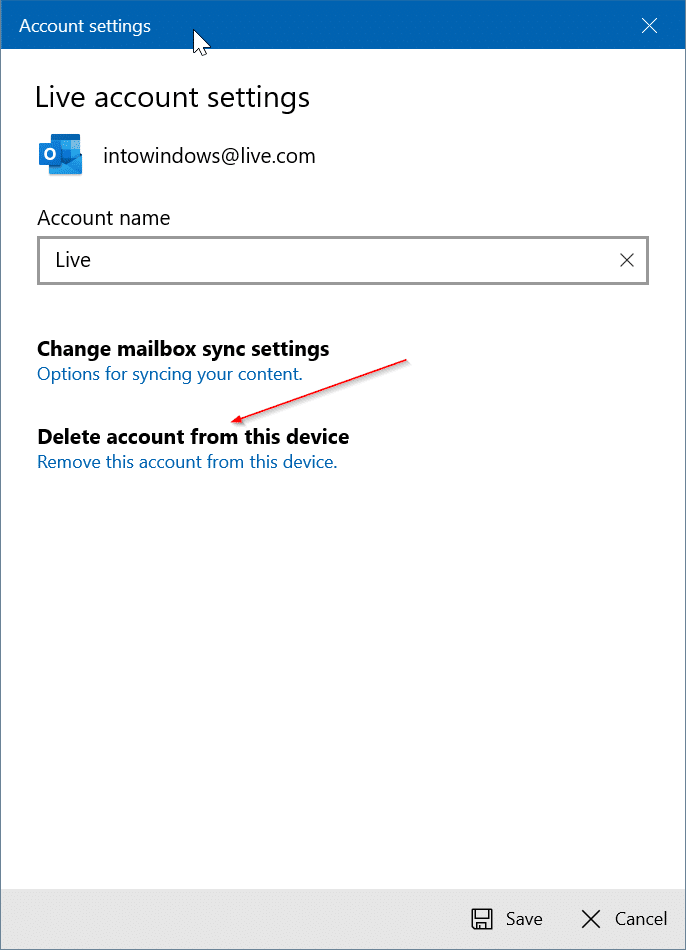The image size is (686, 950).
Task: Click the Outlook account icon
Action: 60,154
